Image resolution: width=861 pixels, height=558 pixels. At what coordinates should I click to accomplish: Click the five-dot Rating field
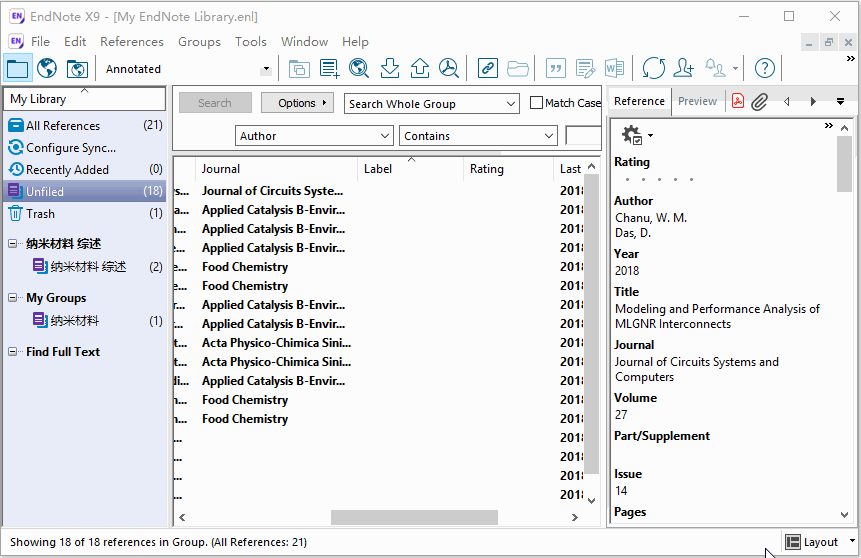click(659, 179)
